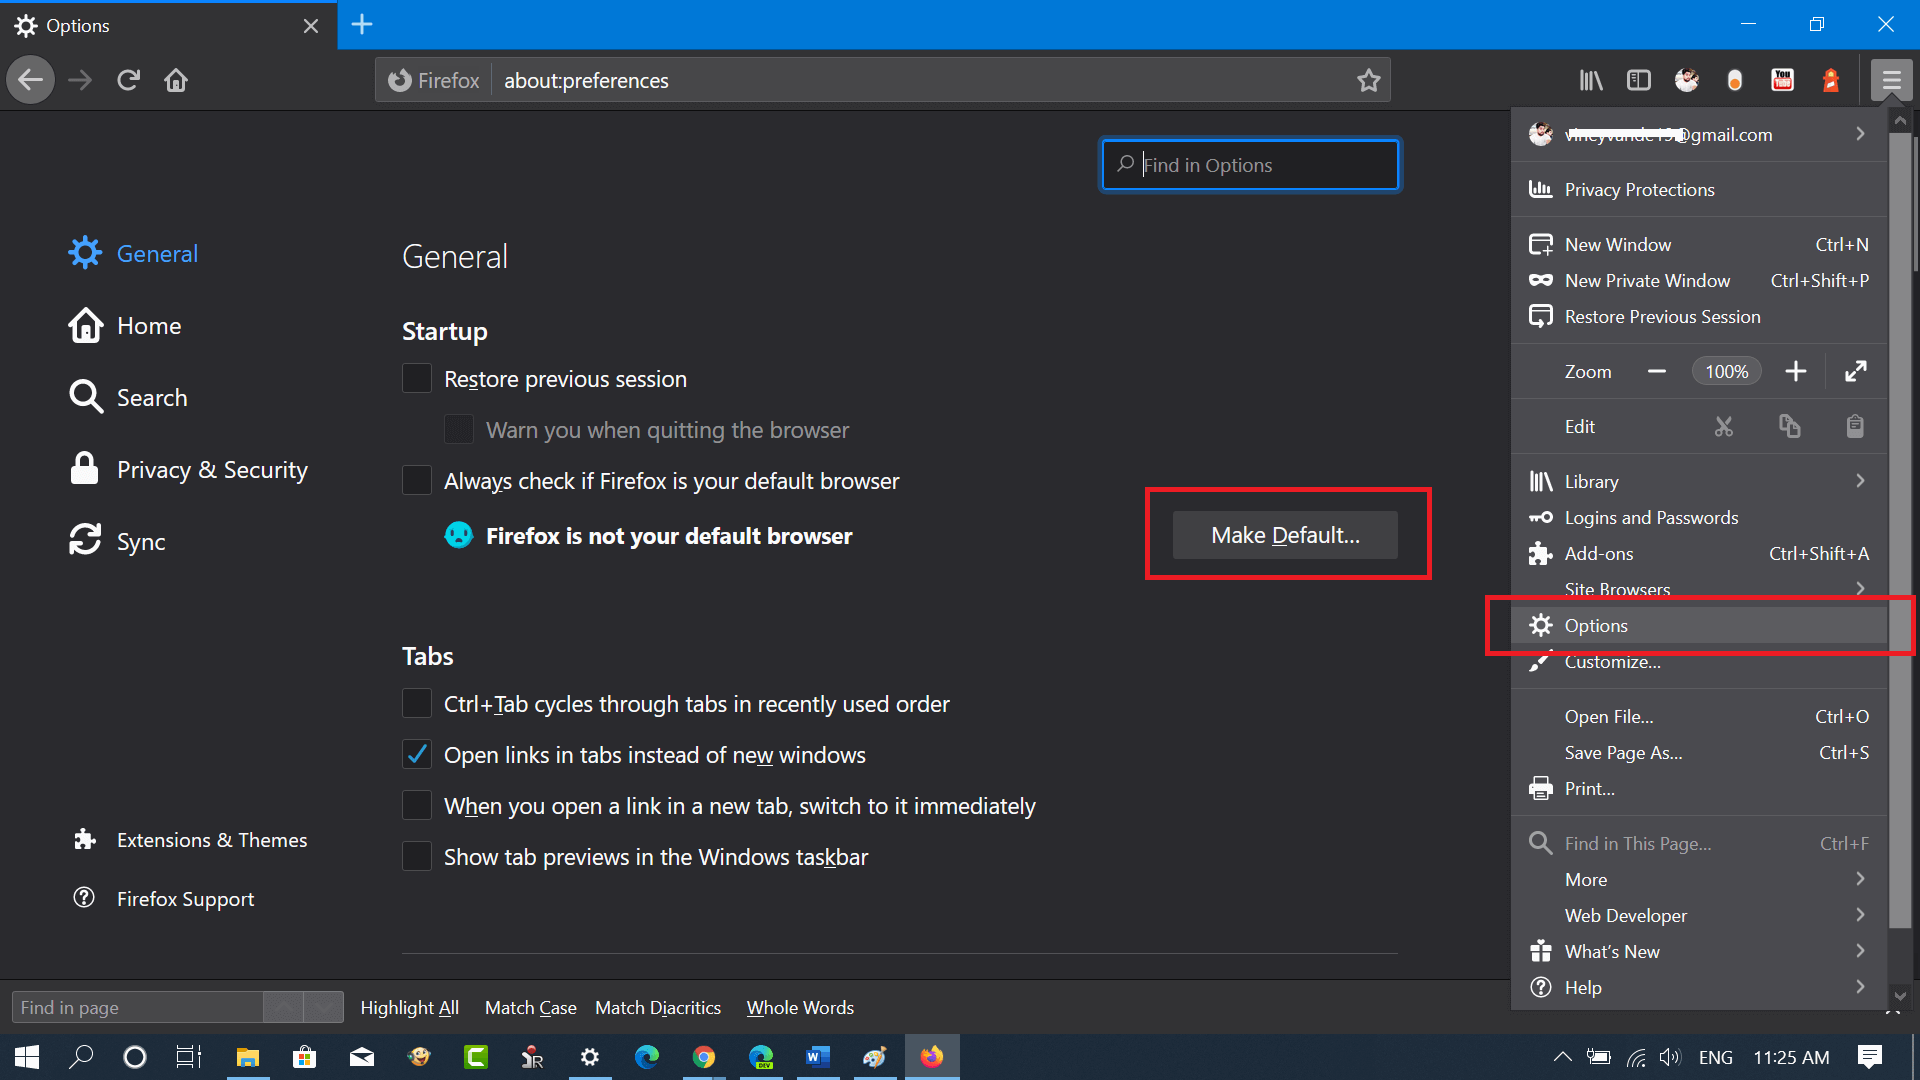
Task: Open a new tab with plus icon
Action: coord(362,25)
